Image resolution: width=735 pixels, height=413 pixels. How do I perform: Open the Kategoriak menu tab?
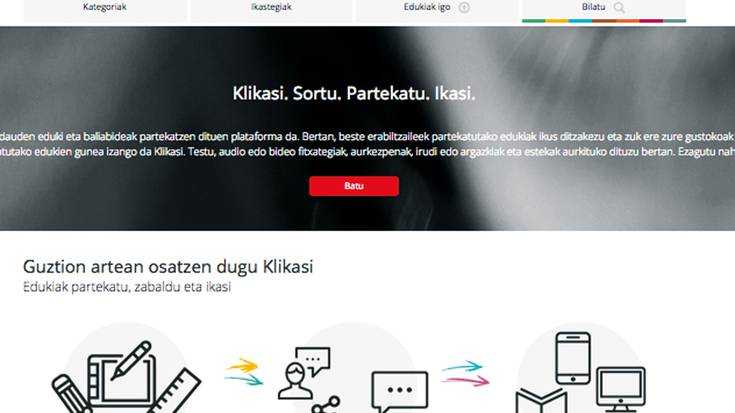click(x=105, y=10)
